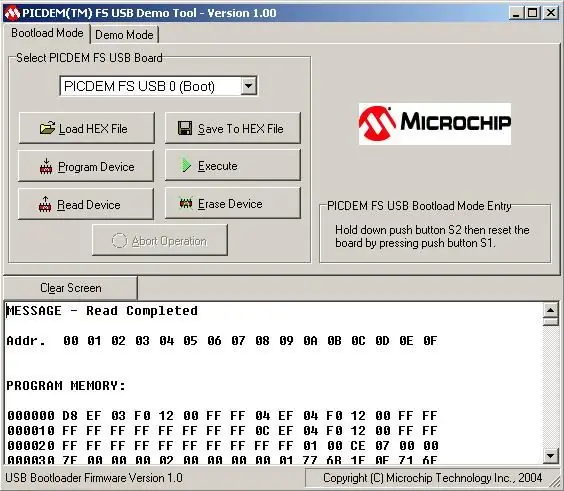
Task: Open the PICDEM FS USB board dropdown arrow
Action: click(x=248, y=86)
